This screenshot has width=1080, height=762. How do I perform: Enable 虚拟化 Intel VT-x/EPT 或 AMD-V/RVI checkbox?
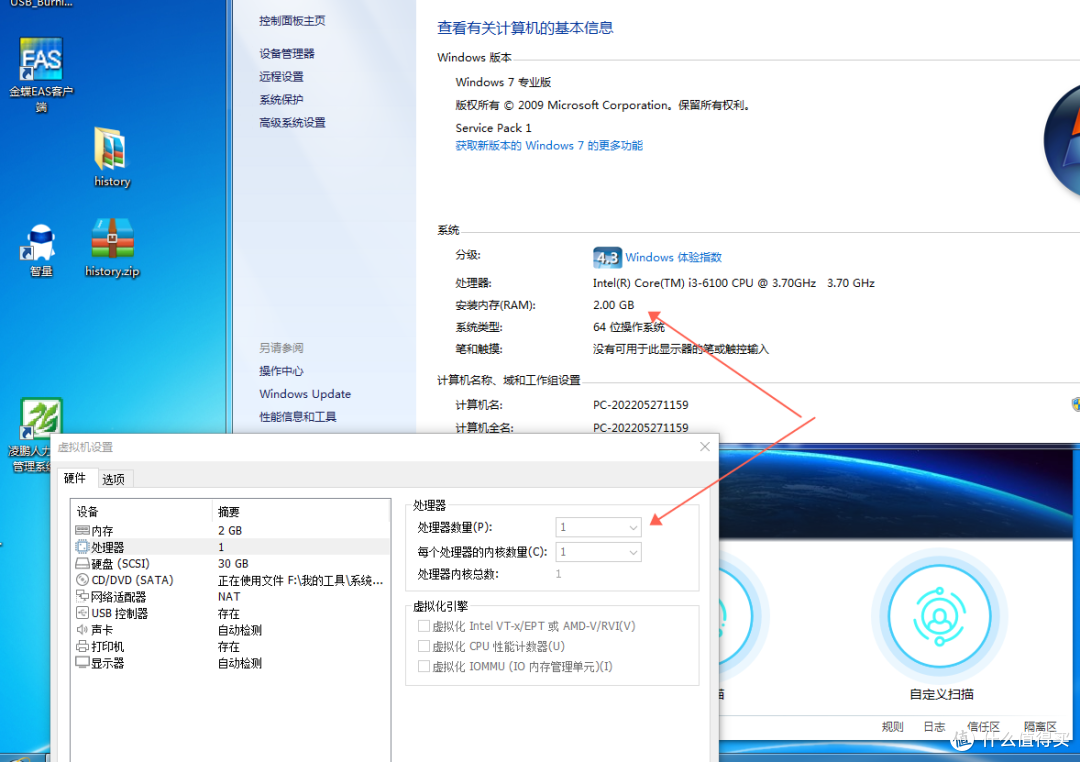click(424, 626)
